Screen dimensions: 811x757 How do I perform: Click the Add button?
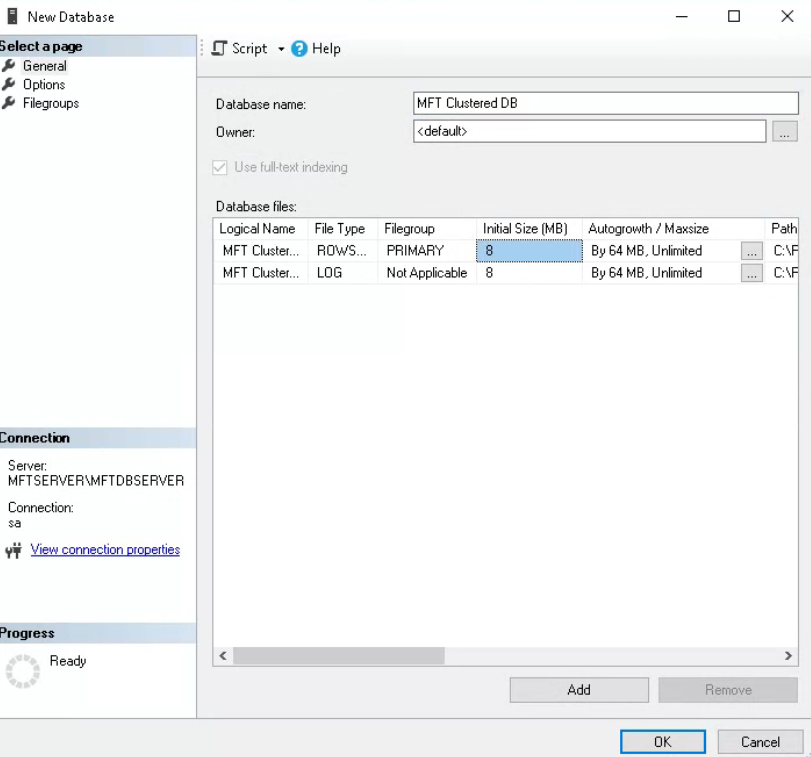[x=578, y=690]
